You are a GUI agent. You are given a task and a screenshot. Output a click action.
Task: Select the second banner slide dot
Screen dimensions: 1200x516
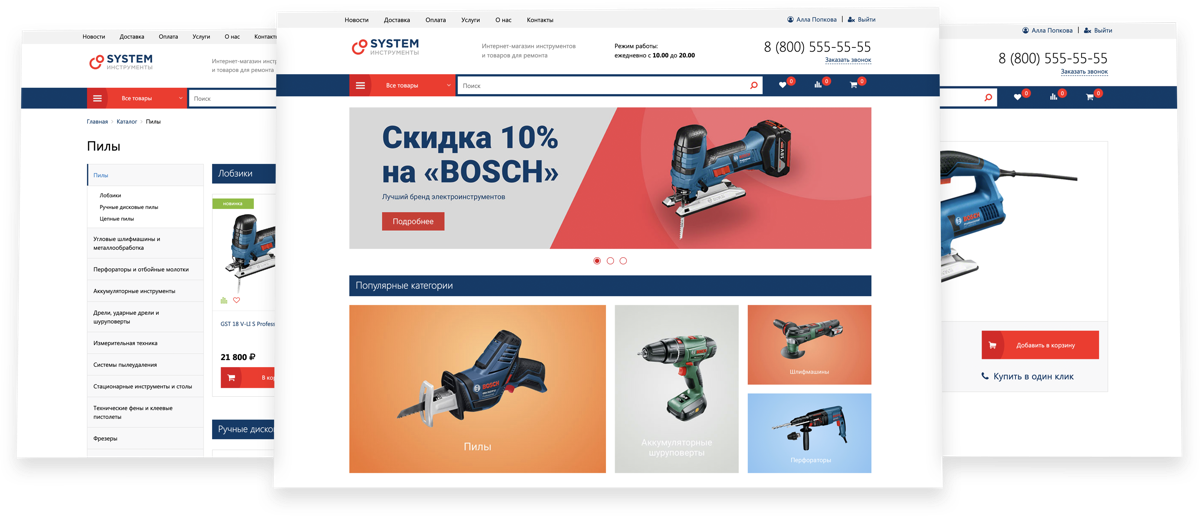(610, 261)
